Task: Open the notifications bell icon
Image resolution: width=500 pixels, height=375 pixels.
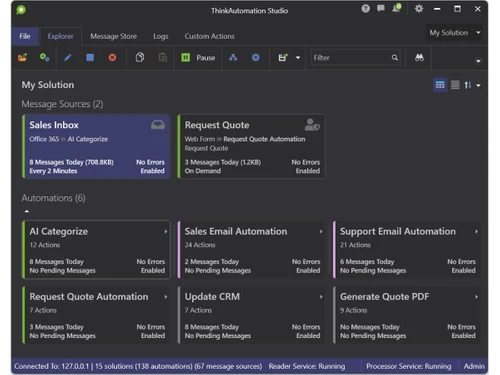Action: pyautogui.click(x=397, y=8)
